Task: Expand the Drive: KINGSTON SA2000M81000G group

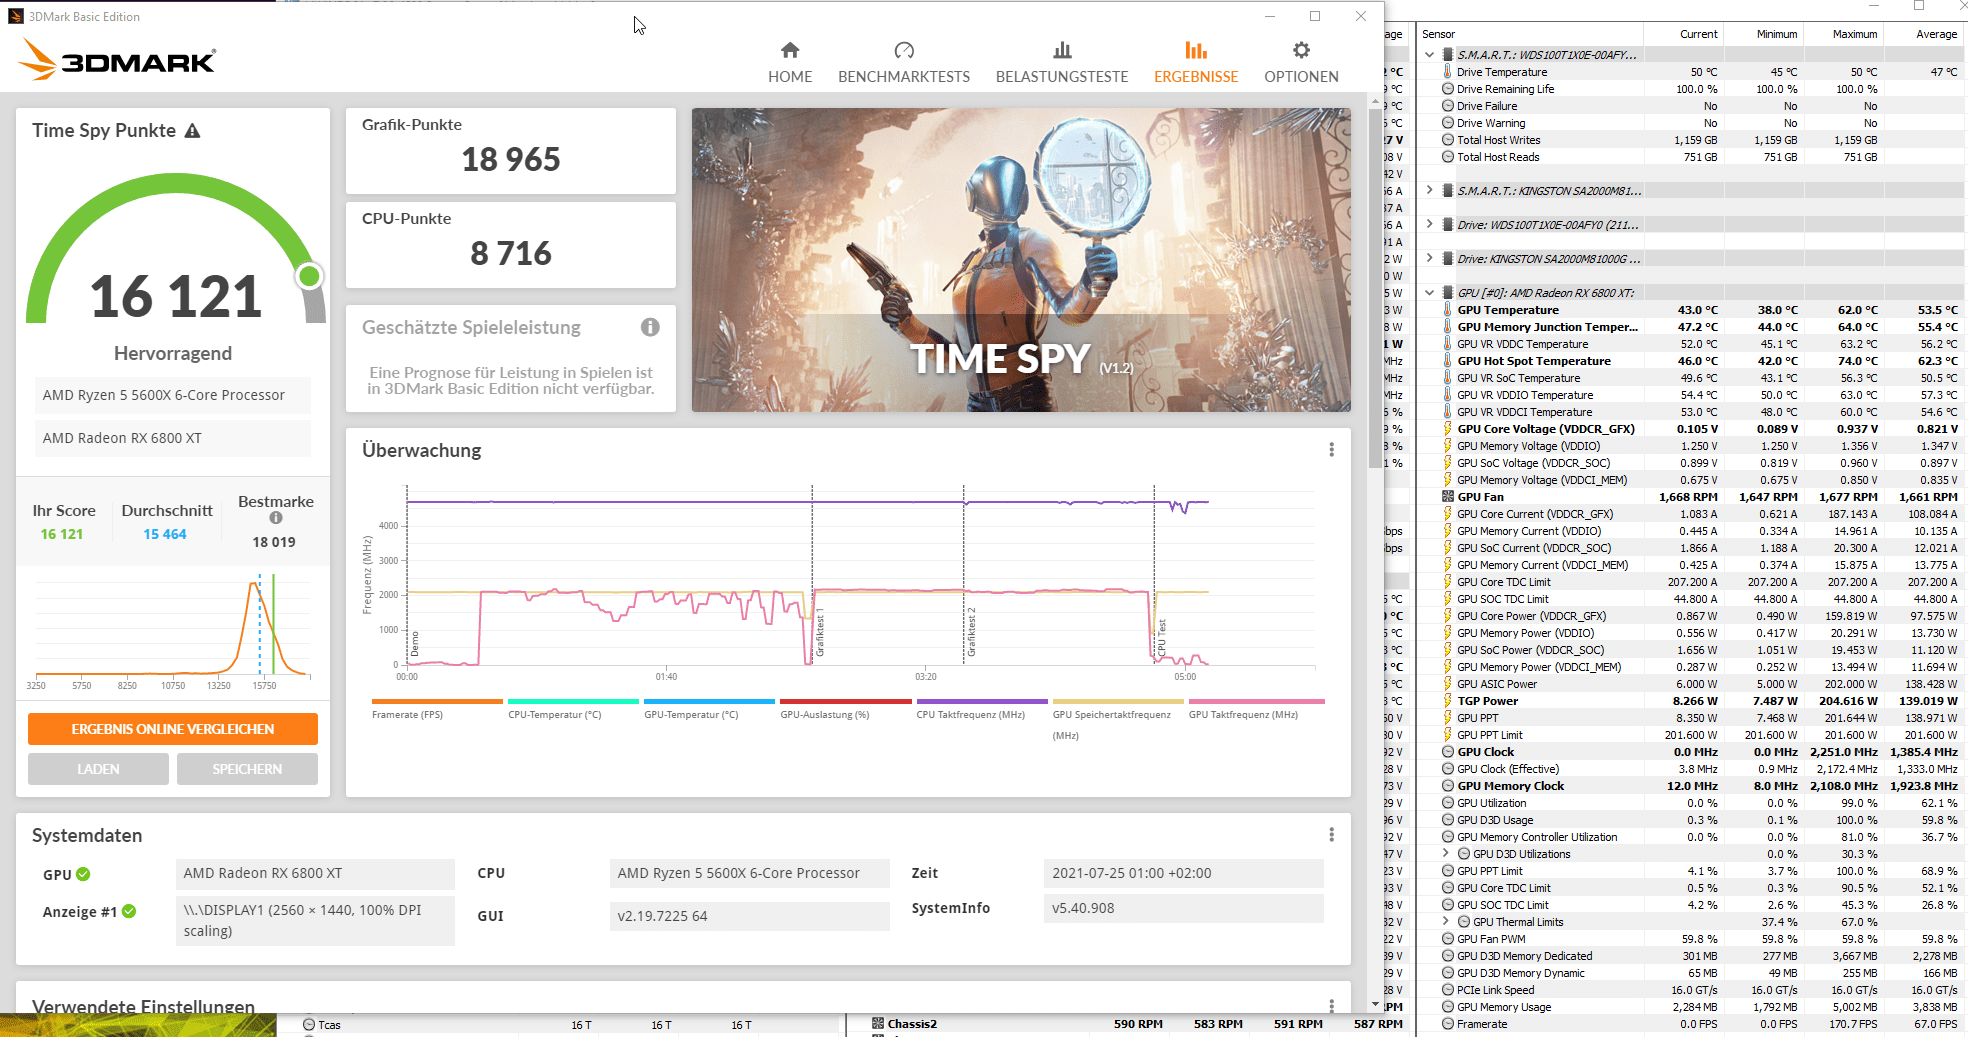Action: [1429, 258]
